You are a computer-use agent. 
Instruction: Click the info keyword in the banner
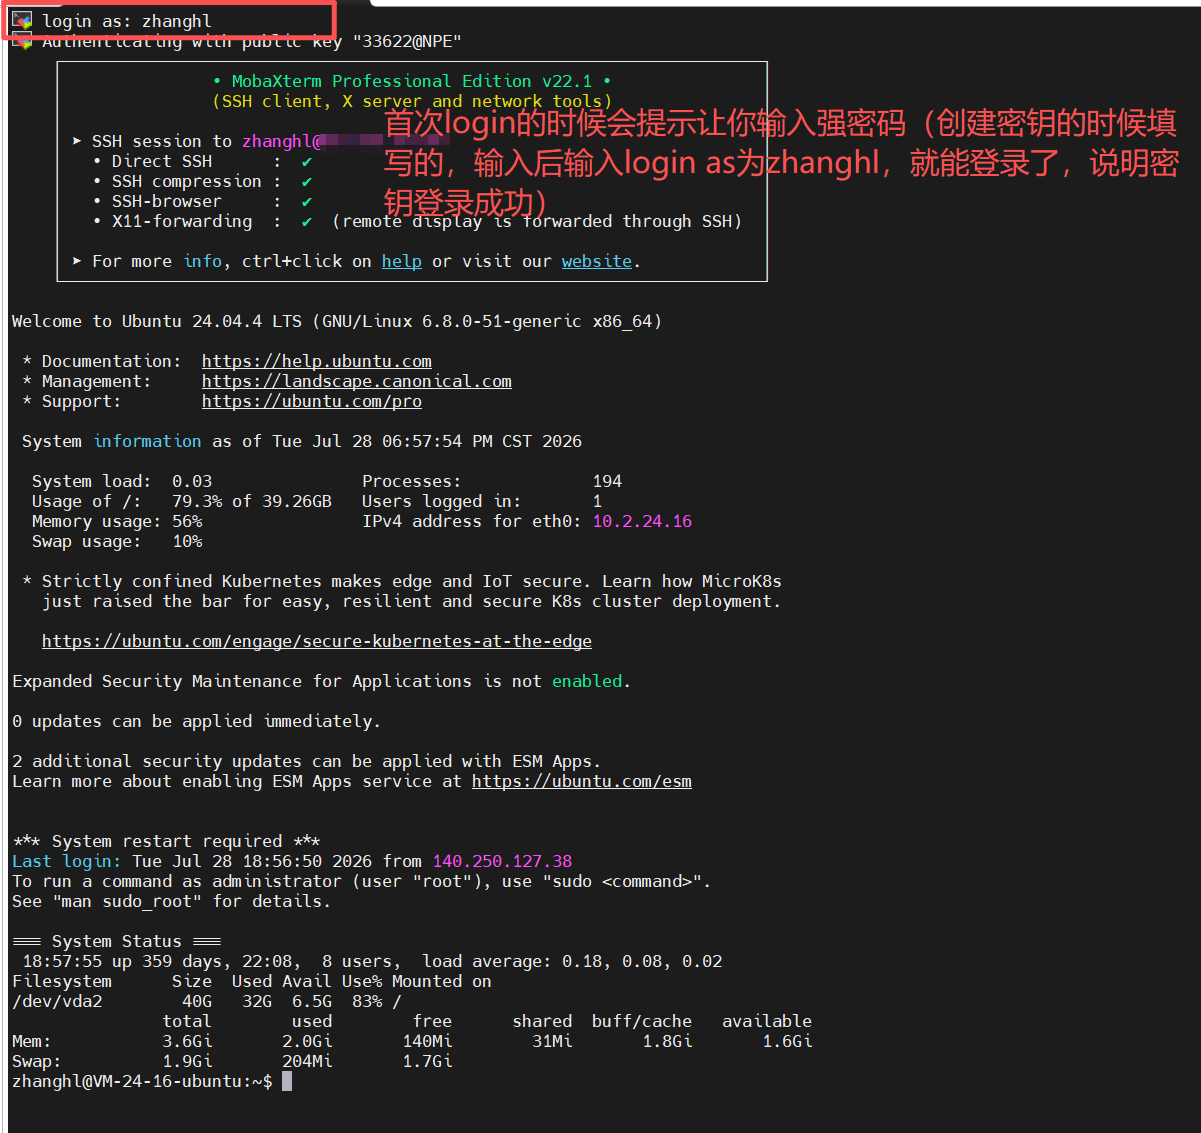[203, 261]
